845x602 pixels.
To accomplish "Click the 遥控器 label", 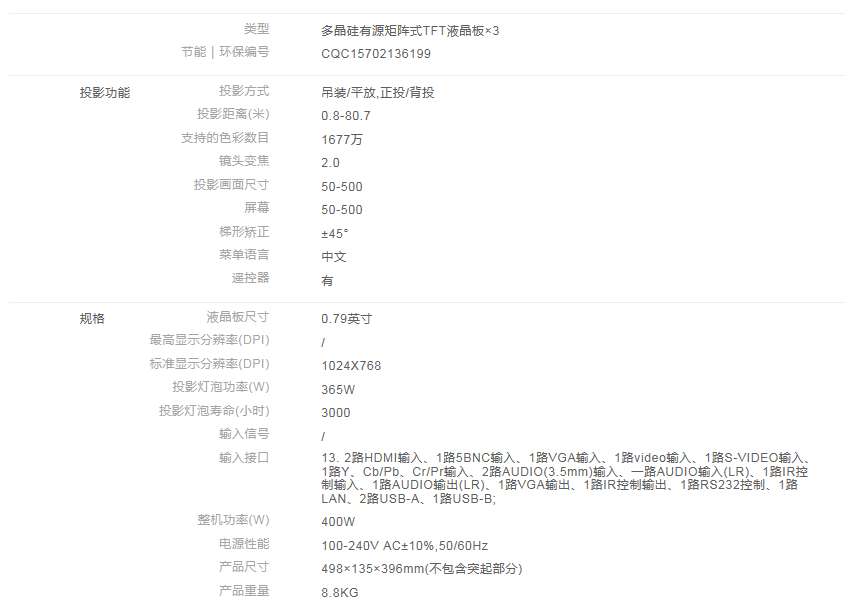I will (x=250, y=278).
